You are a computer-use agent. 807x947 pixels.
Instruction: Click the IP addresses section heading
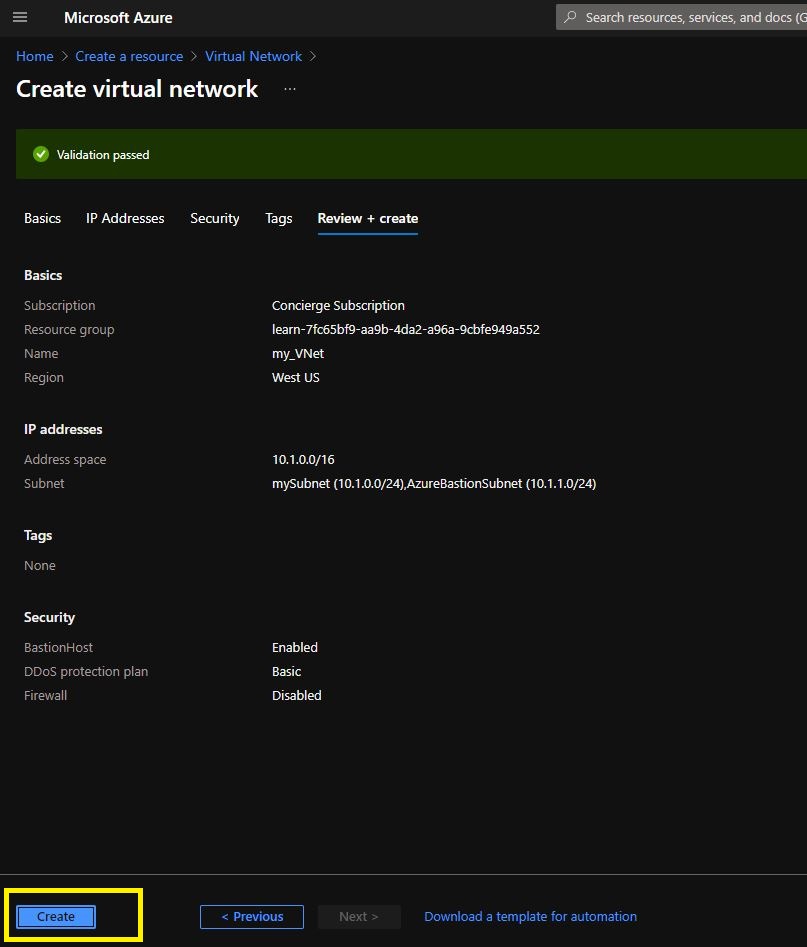(x=63, y=429)
